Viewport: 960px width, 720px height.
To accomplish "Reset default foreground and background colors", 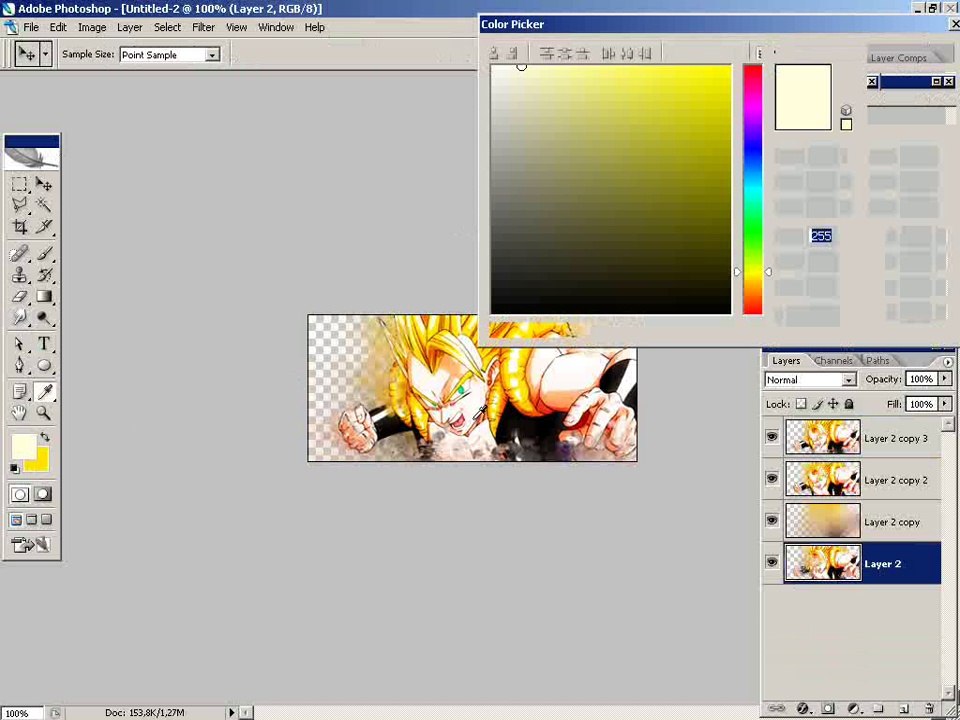I will coord(15,468).
